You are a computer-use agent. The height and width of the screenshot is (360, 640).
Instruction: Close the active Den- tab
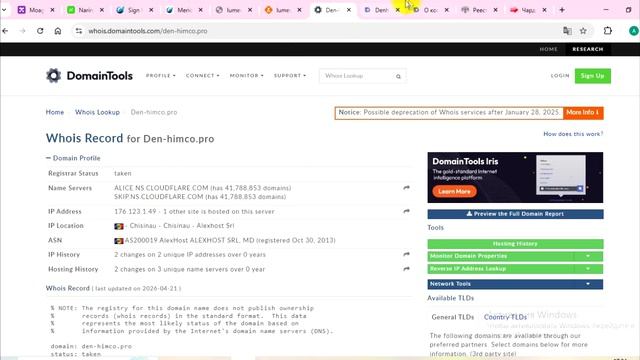pyautogui.click(x=349, y=10)
